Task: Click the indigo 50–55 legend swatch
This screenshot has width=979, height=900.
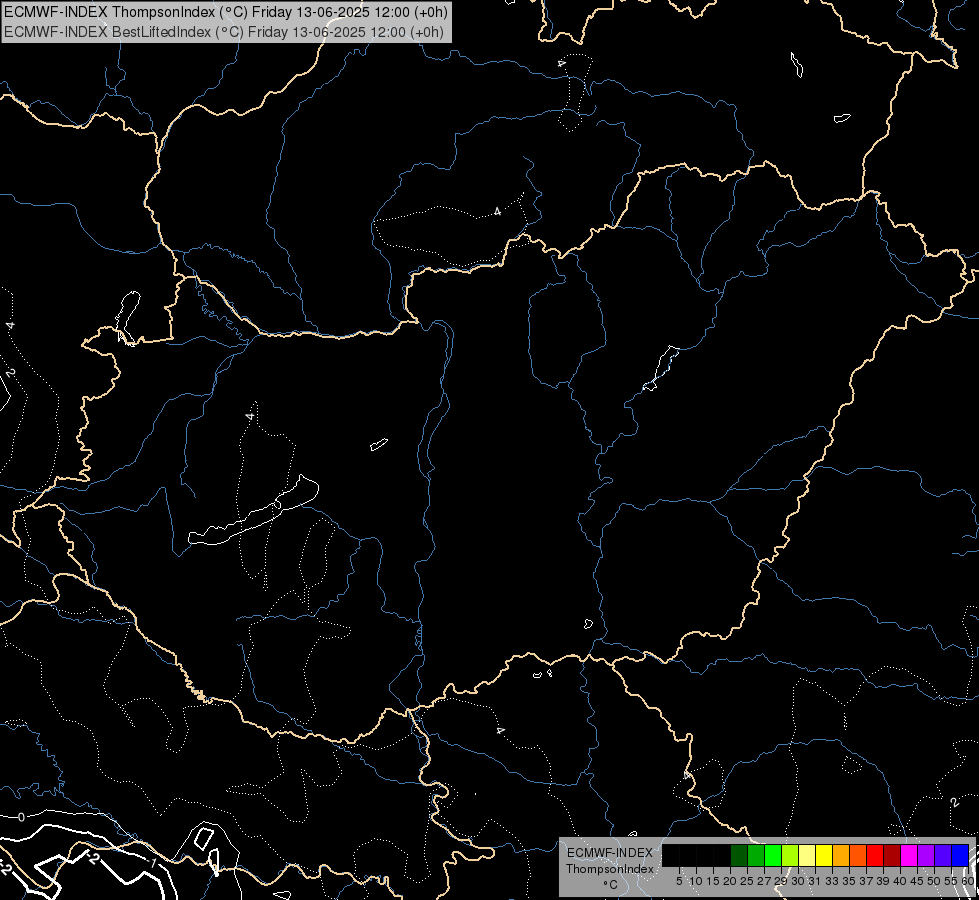Action: (943, 855)
